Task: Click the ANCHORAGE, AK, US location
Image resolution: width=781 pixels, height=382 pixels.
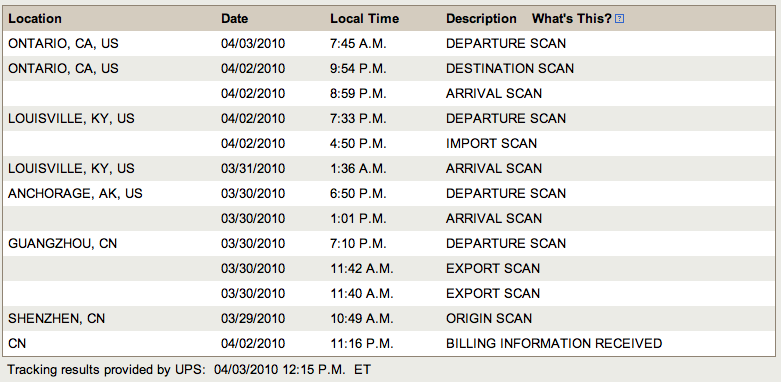Action: point(75,193)
